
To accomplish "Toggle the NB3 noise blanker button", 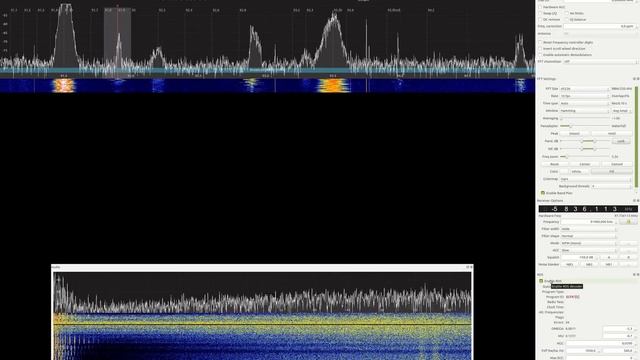I will [x=609, y=264].
